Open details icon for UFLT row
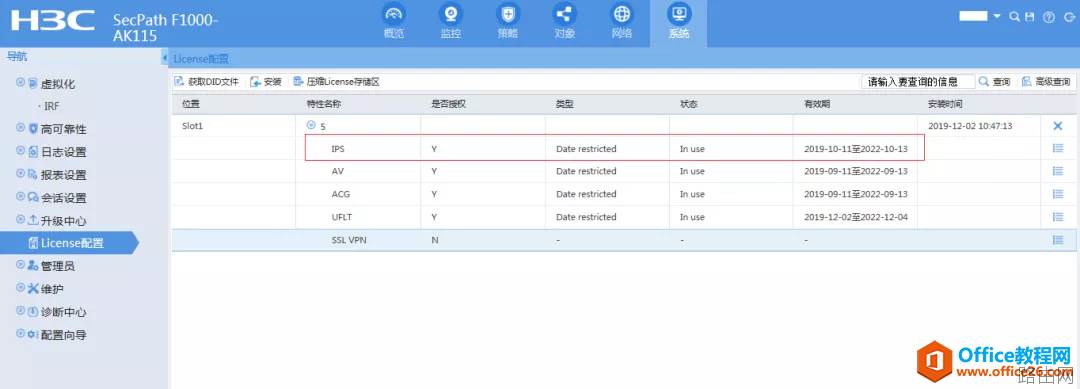 click(x=1058, y=217)
